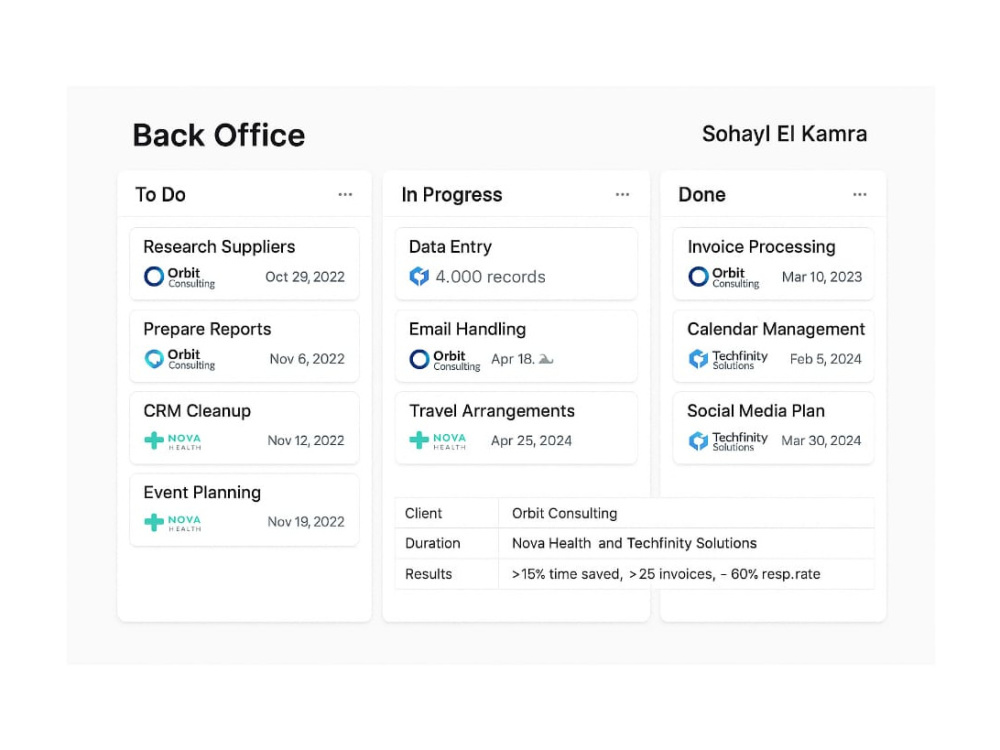Image resolution: width=1000 pixels, height=750 pixels.
Task: Open the Done column options menu
Action: (860, 195)
